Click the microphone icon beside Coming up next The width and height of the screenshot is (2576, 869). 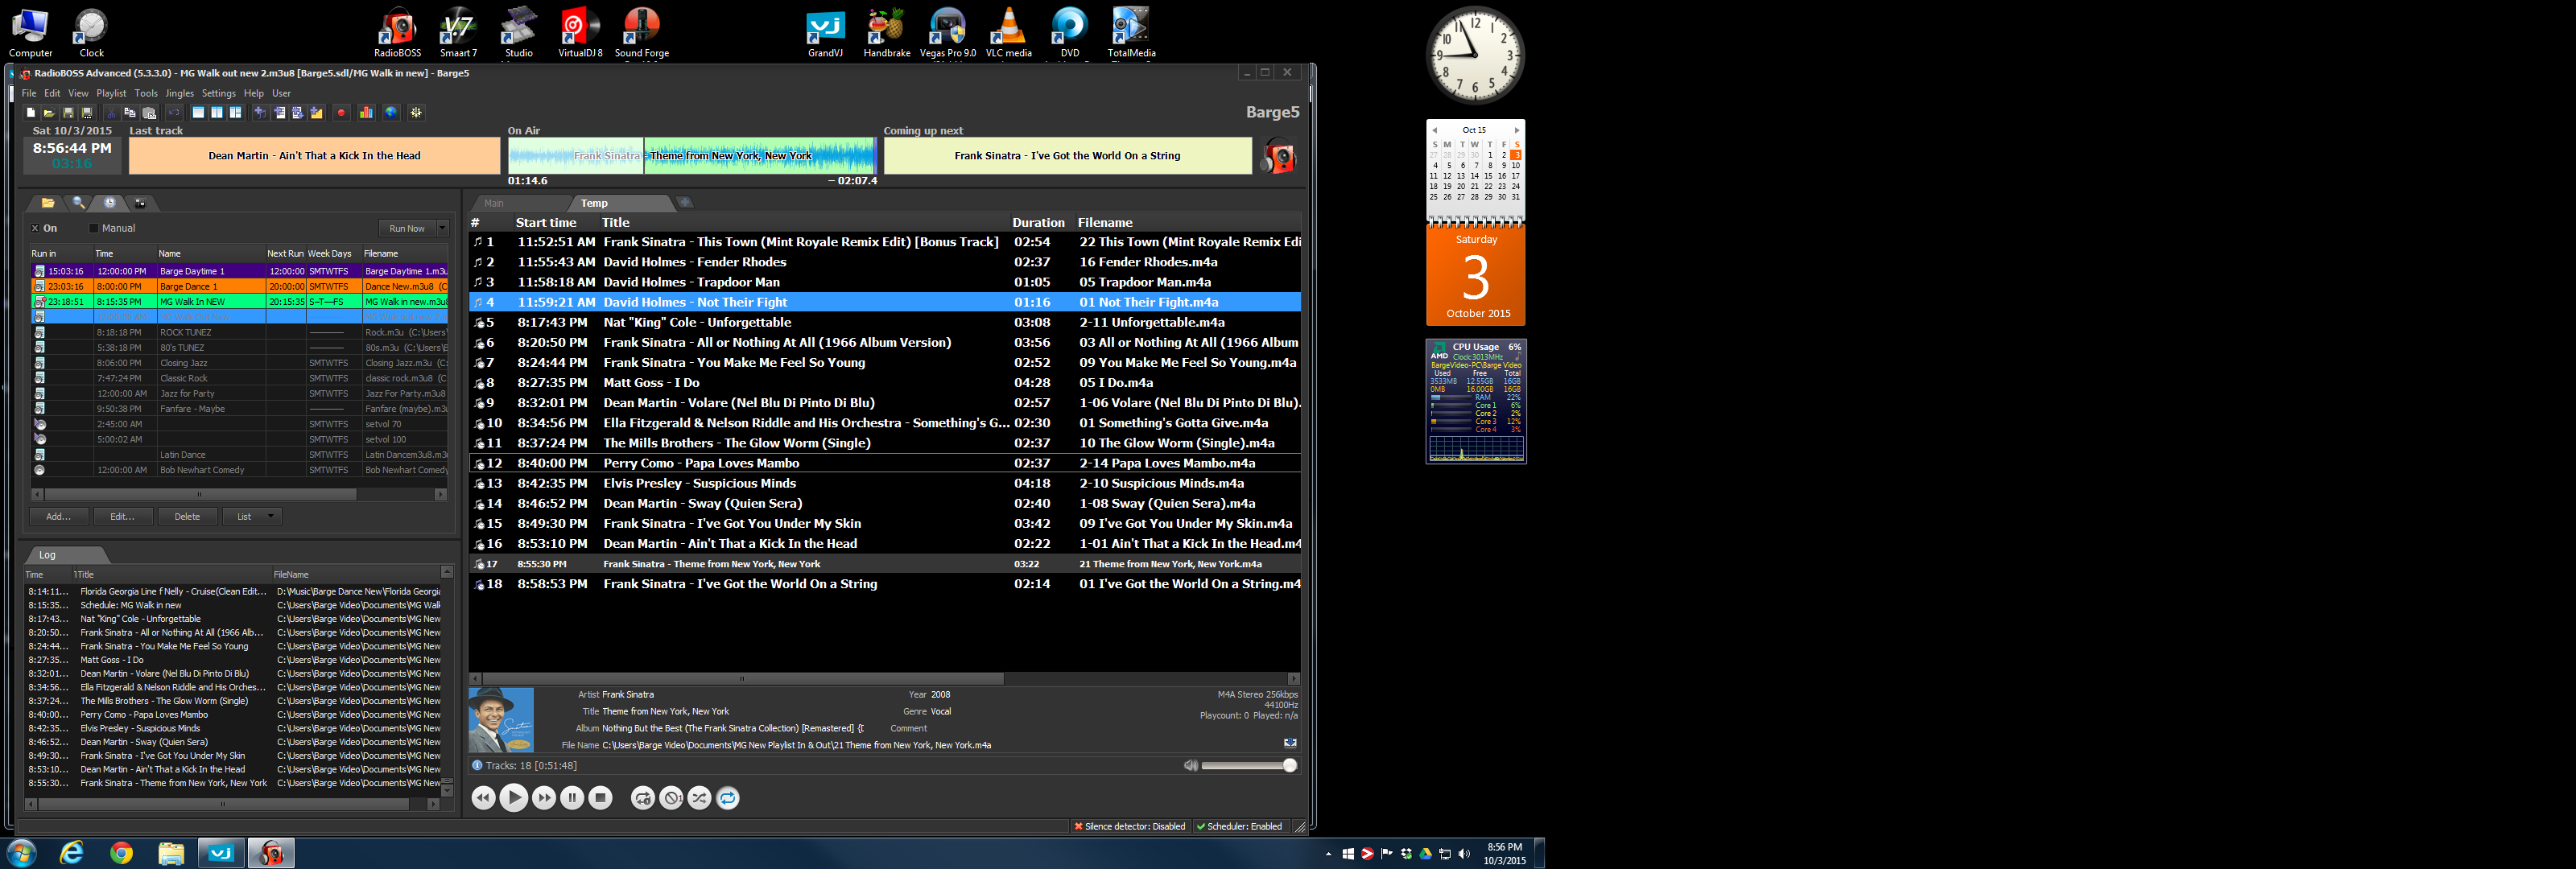pyautogui.click(x=1278, y=156)
